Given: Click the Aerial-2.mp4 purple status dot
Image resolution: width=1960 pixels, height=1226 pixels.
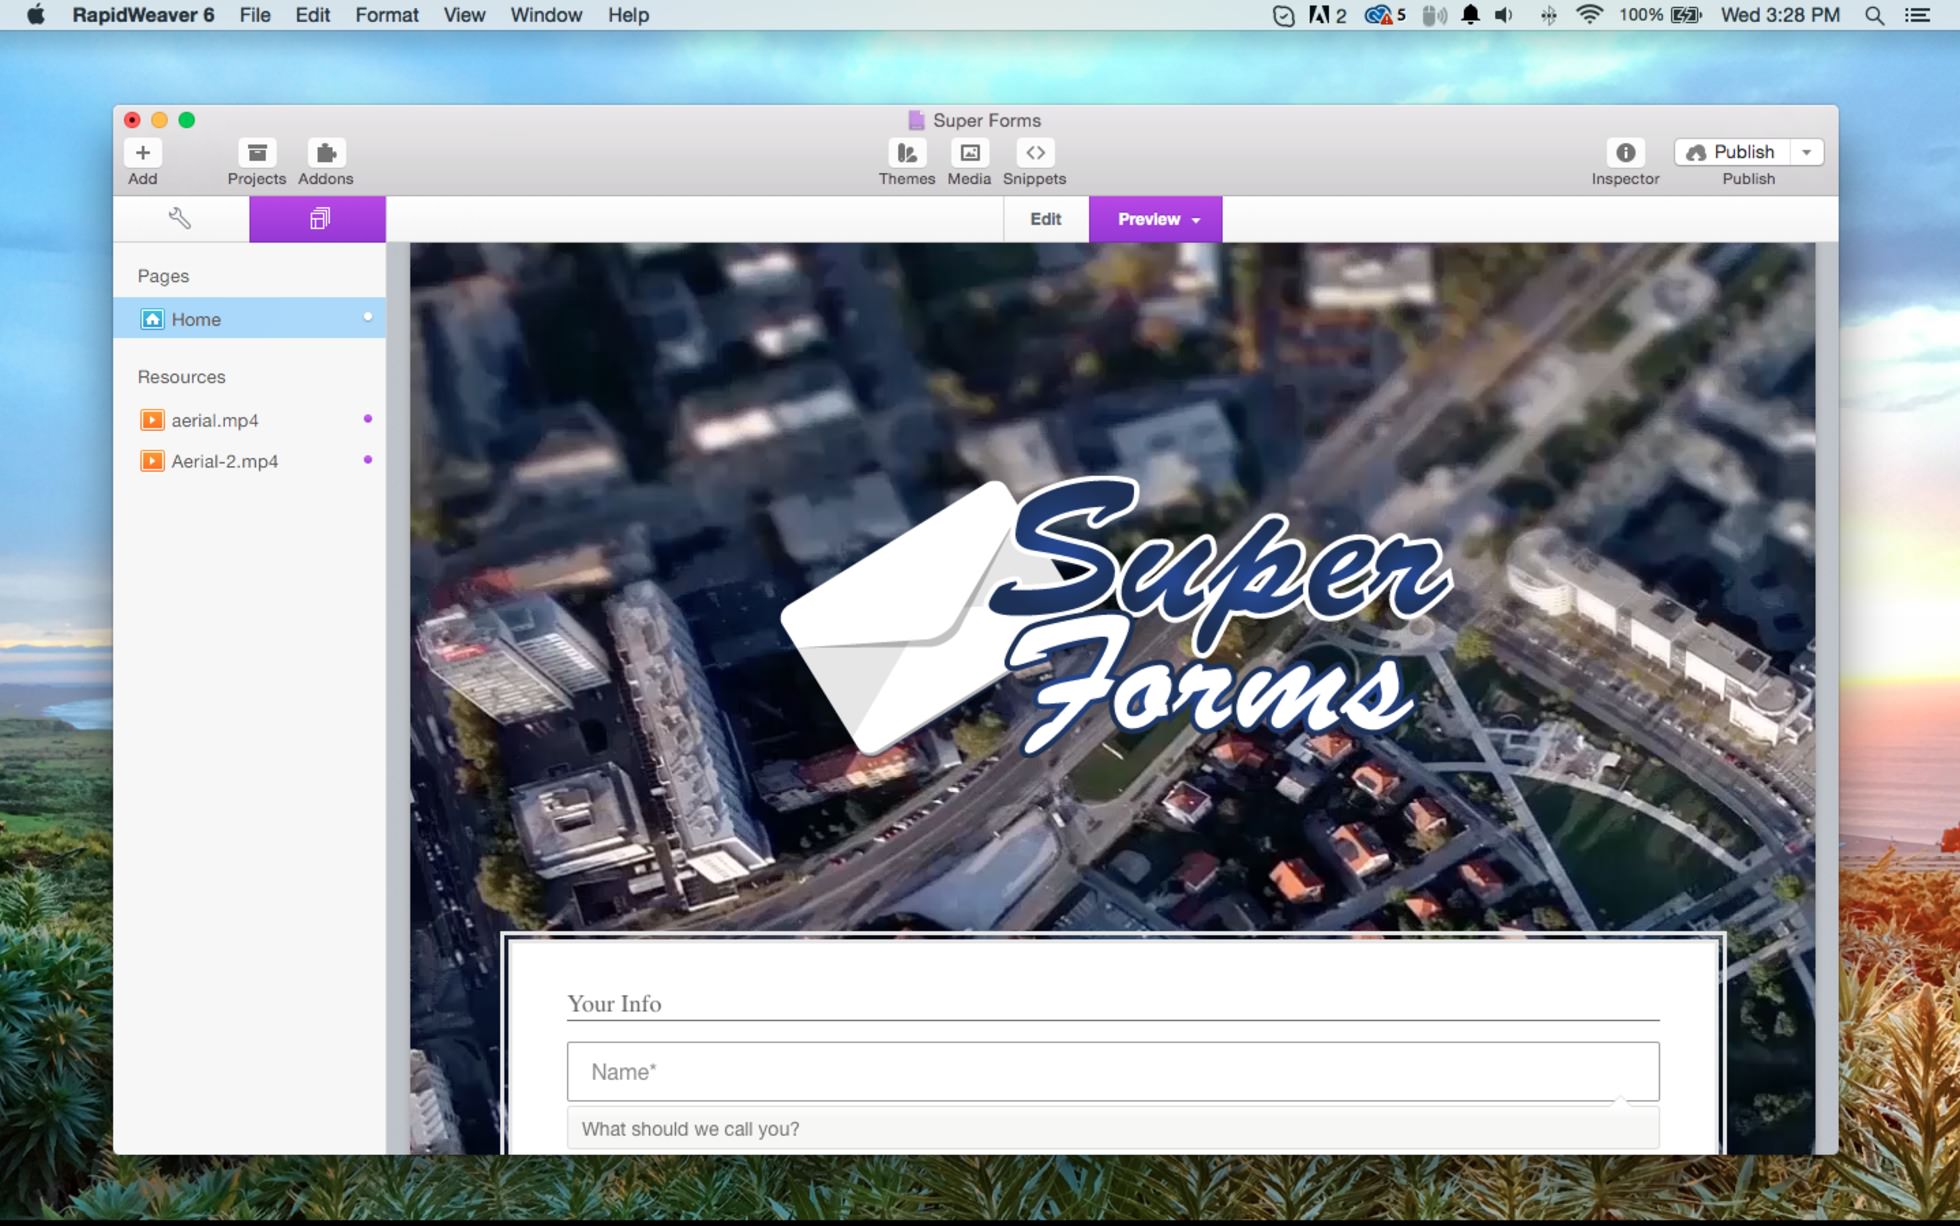Looking at the screenshot, I should click(x=368, y=460).
